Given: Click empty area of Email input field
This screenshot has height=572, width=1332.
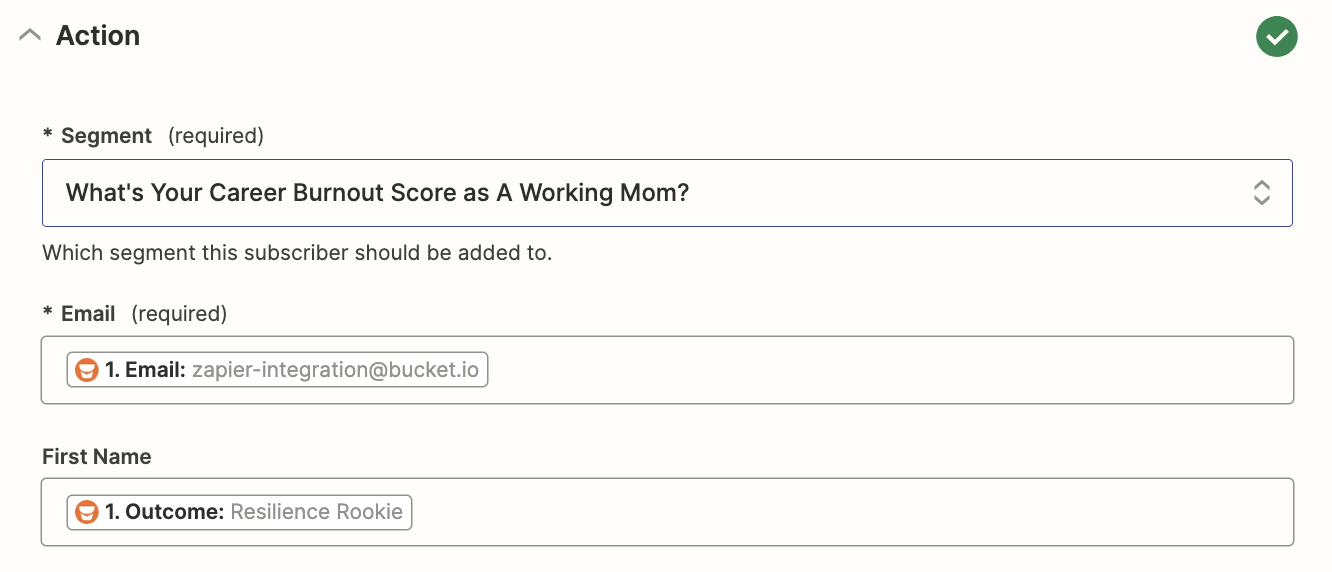Looking at the screenshot, I should point(880,370).
